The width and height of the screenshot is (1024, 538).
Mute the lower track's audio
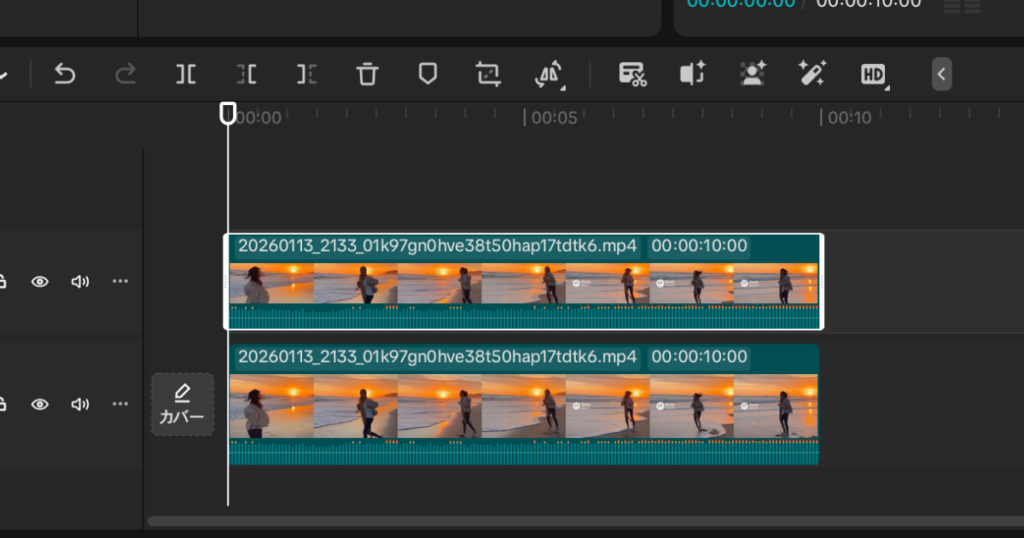click(x=80, y=404)
